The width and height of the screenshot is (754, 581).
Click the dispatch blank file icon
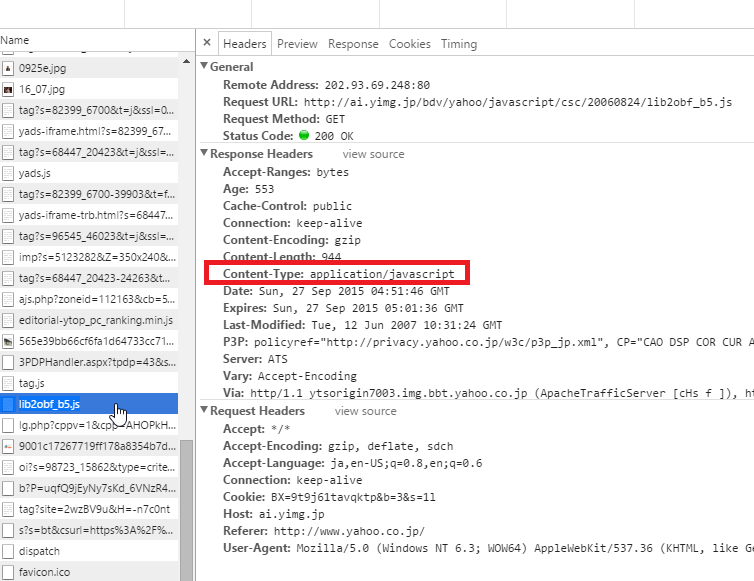tap(8, 551)
